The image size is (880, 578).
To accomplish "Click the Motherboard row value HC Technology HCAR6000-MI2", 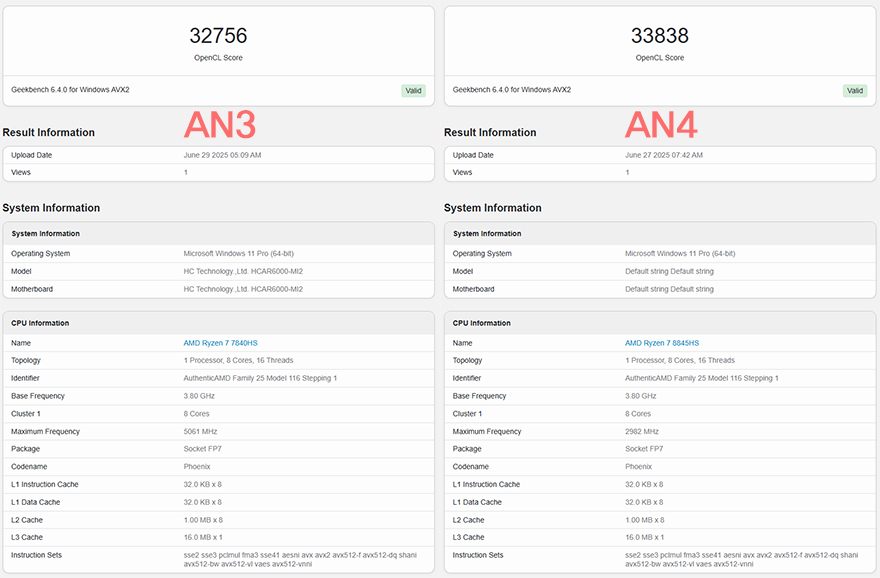I will (243, 290).
